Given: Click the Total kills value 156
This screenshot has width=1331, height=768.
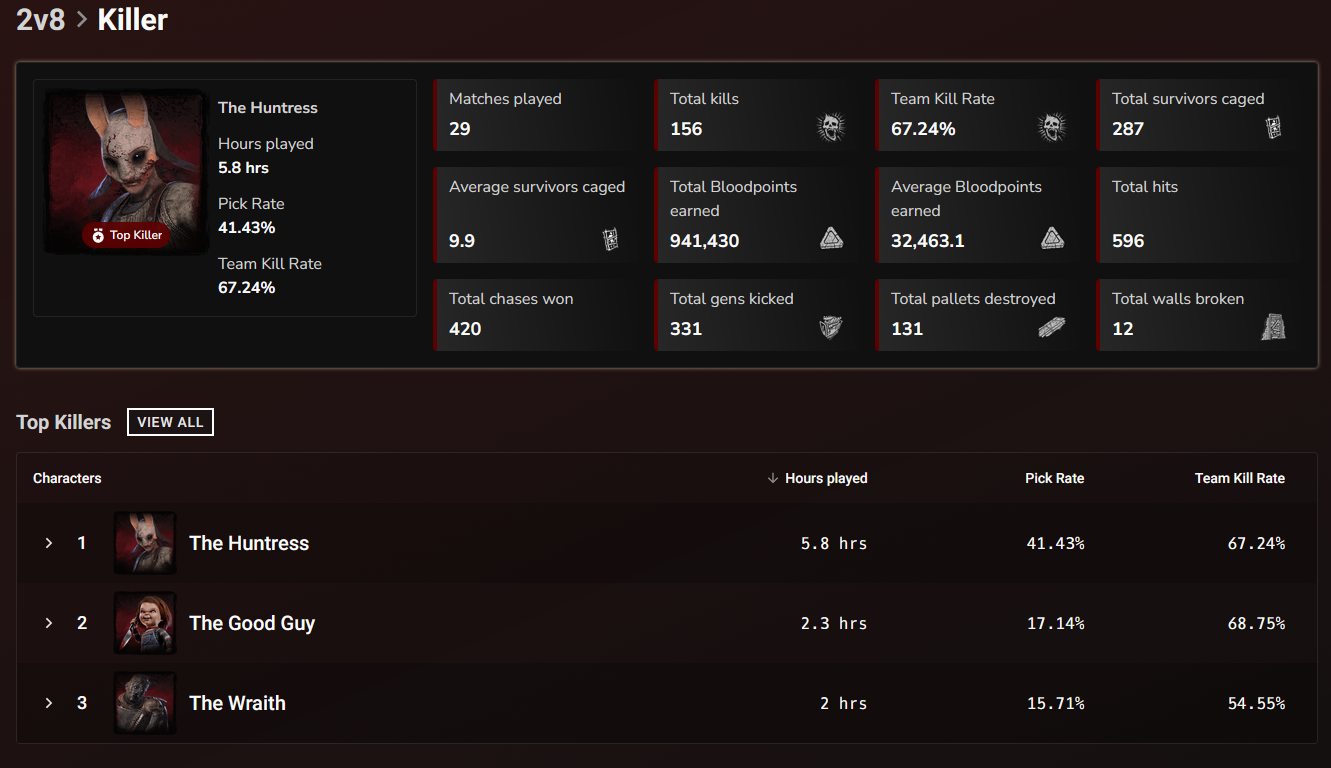Looking at the screenshot, I should [x=686, y=129].
